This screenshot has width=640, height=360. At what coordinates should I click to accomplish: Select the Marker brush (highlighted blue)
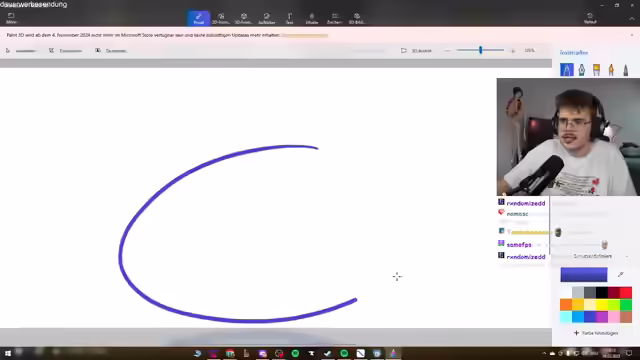pyautogui.click(x=567, y=70)
